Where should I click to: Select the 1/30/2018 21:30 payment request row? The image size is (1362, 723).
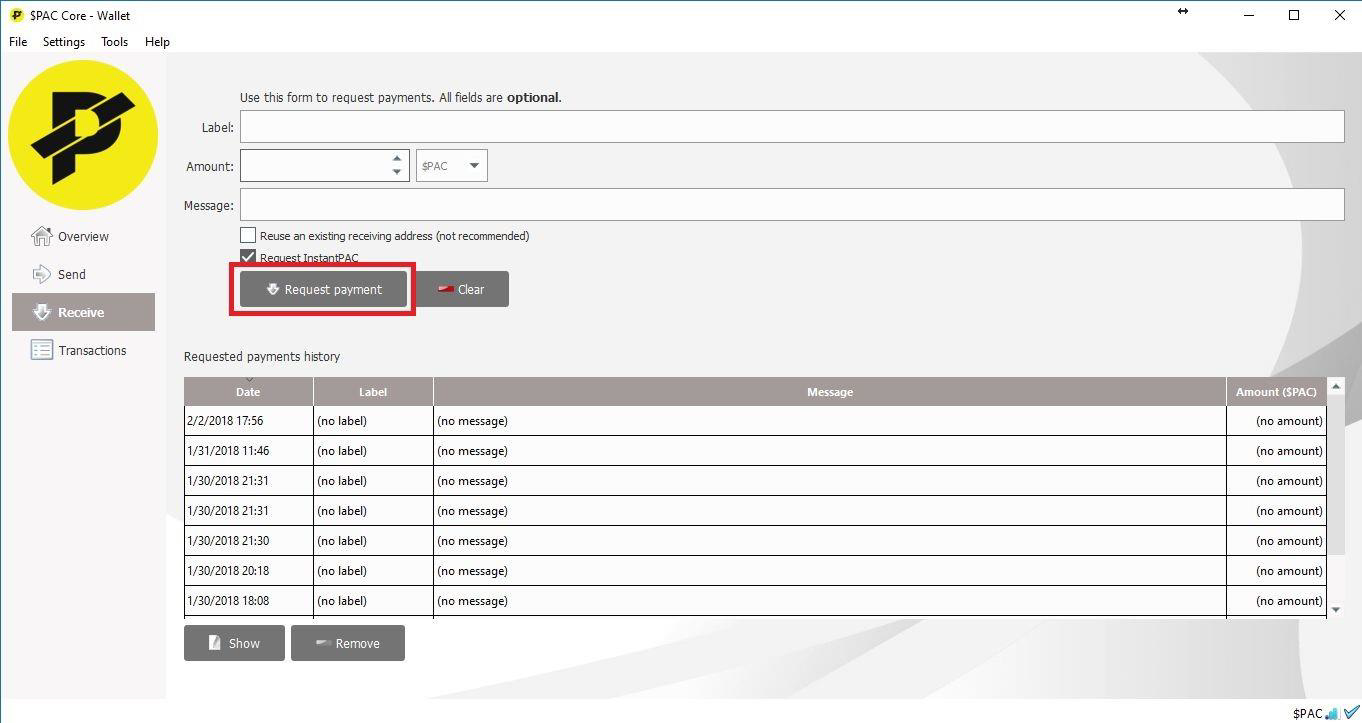click(755, 541)
